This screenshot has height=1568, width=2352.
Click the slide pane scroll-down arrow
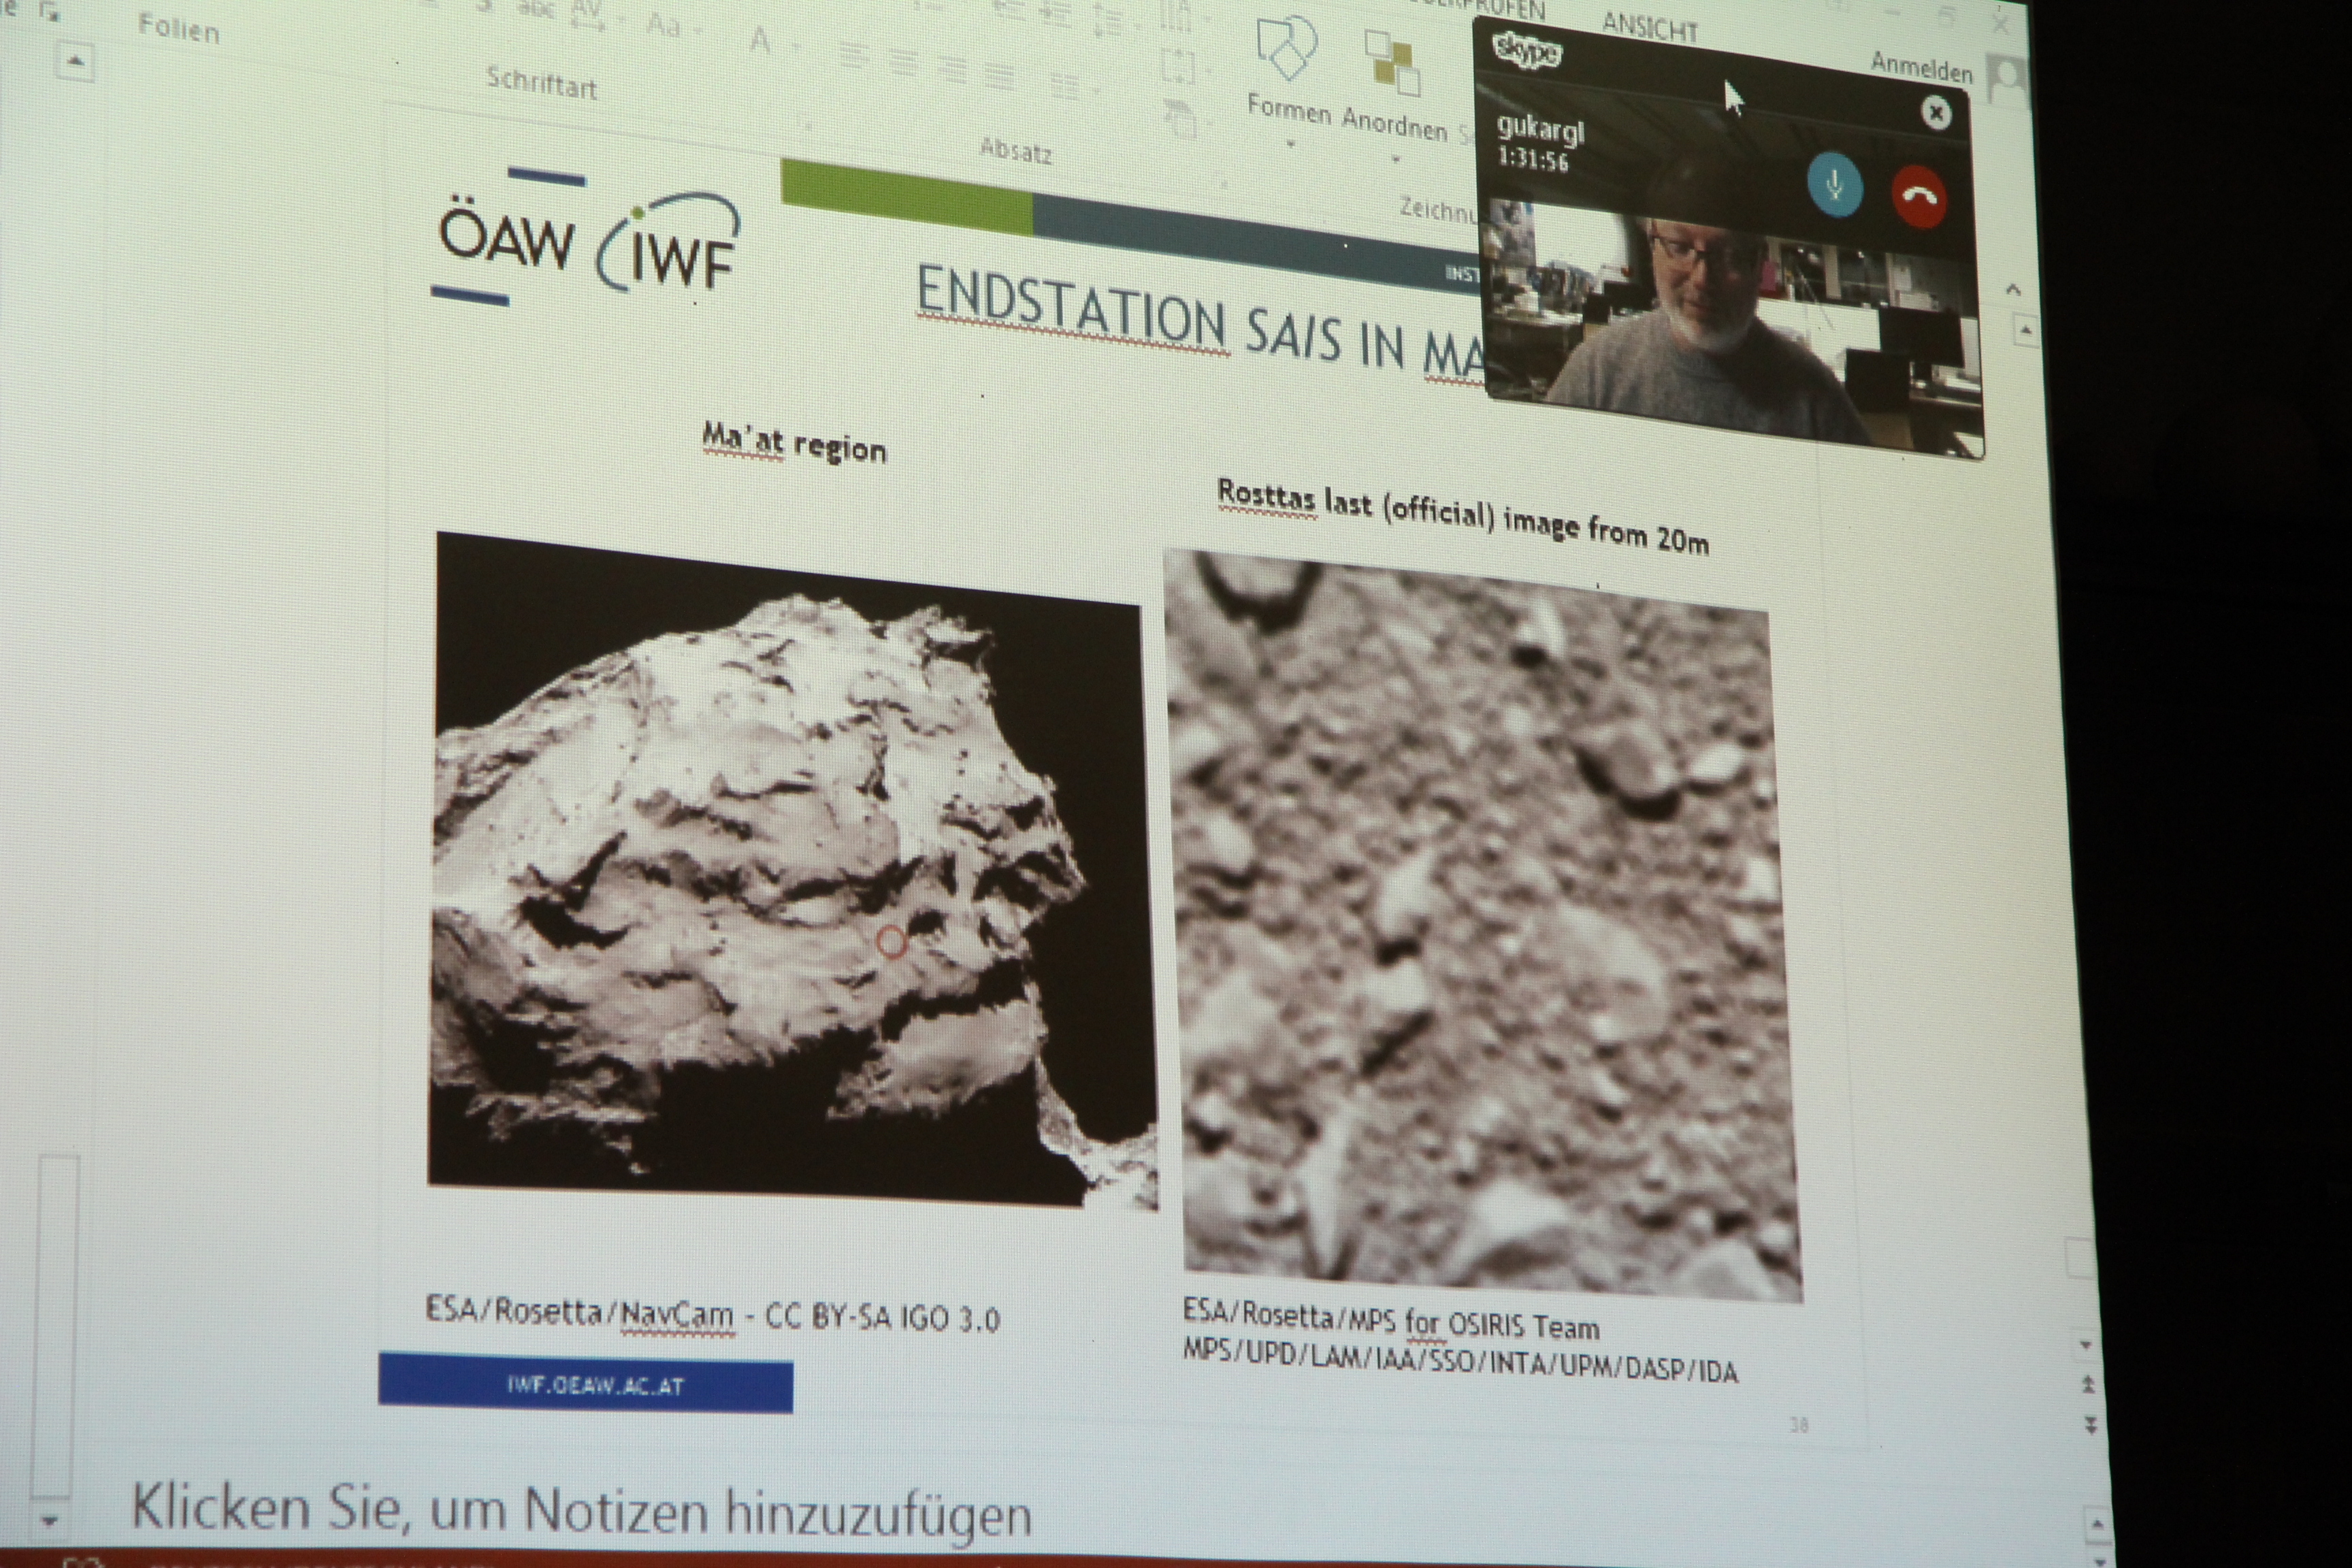(2085, 1345)
